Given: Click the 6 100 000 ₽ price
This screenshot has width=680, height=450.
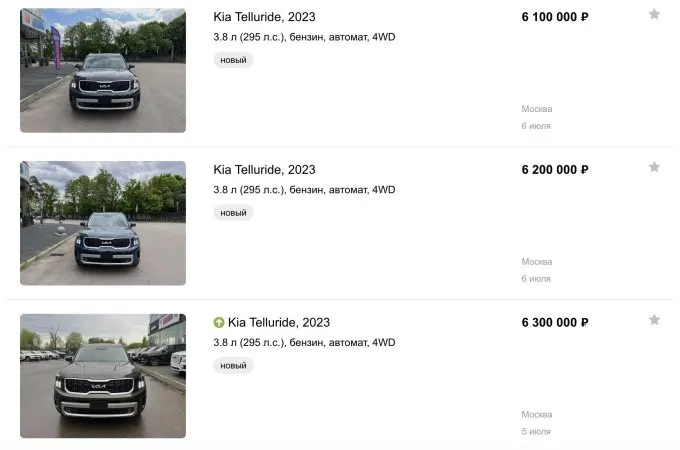Looking at the screenshot, I should click(555, 17).
